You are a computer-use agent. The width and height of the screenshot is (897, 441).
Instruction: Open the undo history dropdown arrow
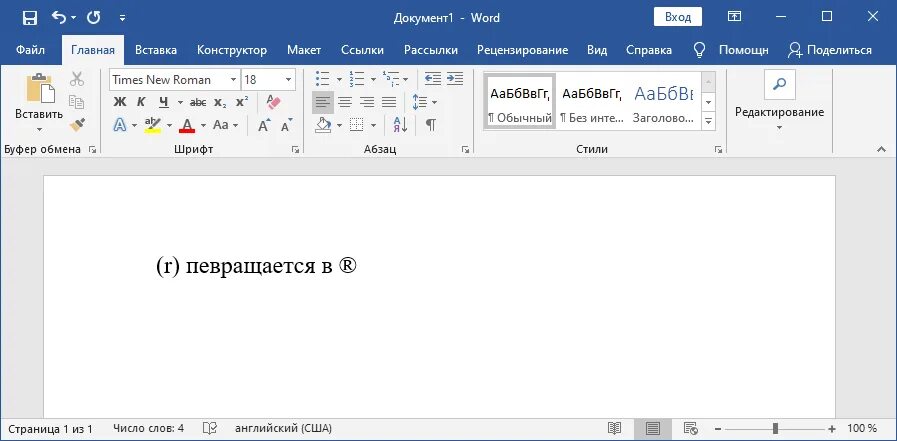[x=74, y=18]
